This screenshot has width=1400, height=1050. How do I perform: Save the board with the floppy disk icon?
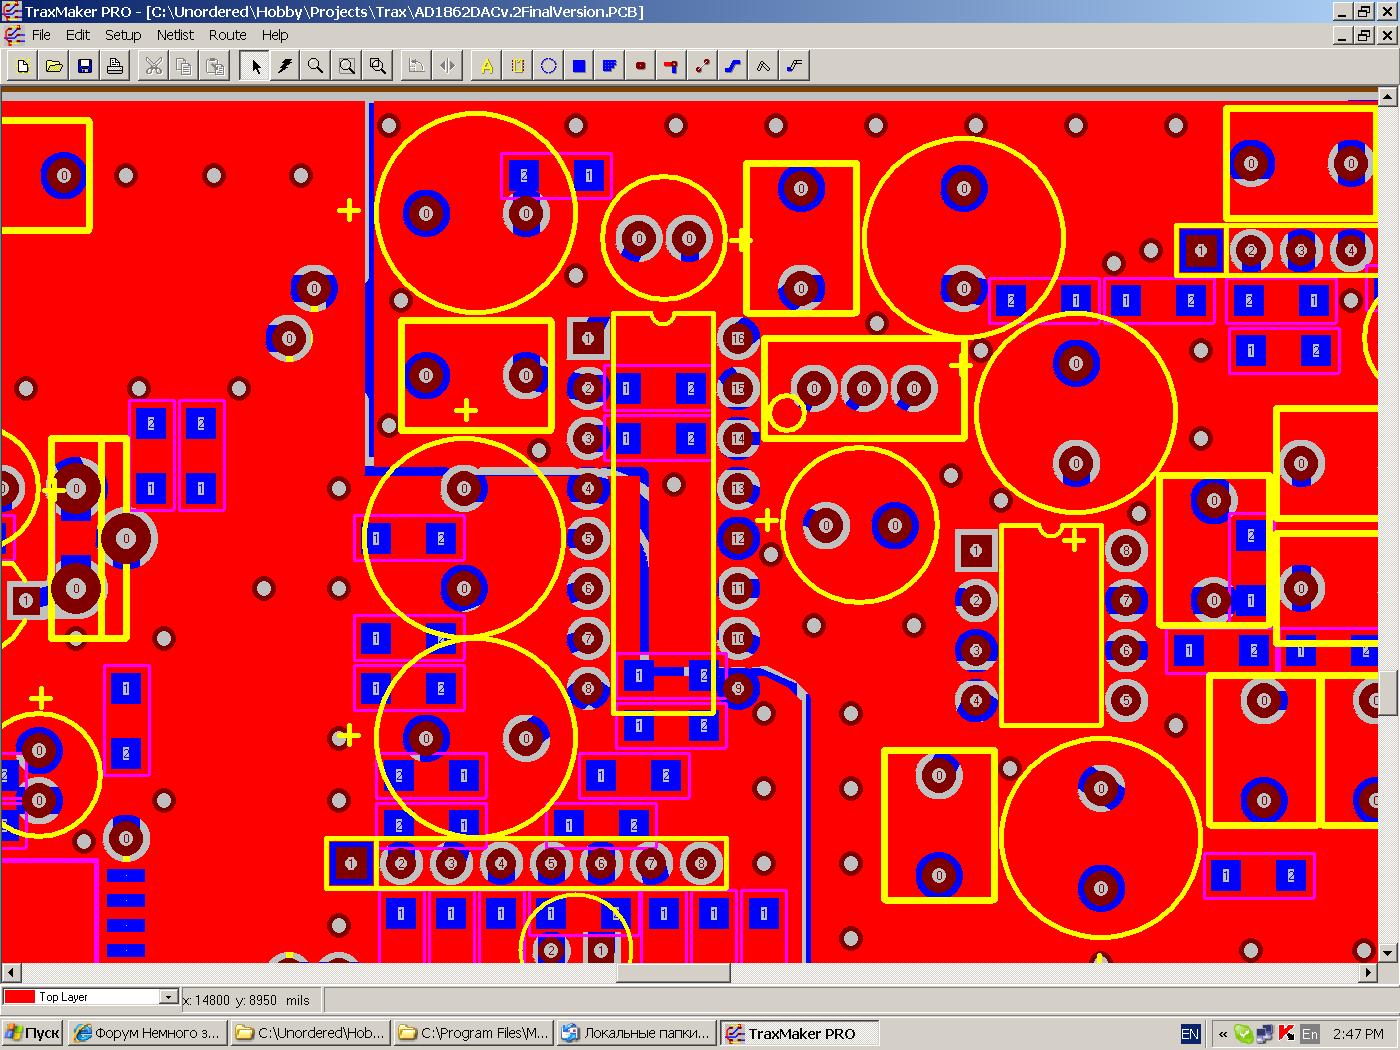85,66
